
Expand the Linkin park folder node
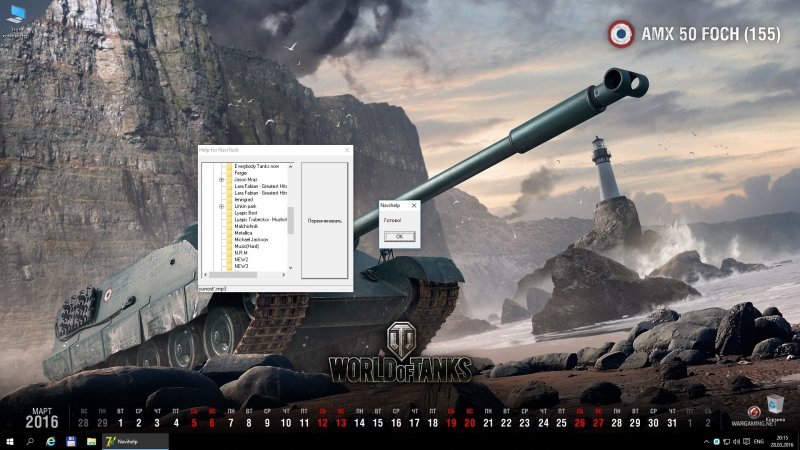(x=221, y=206)
